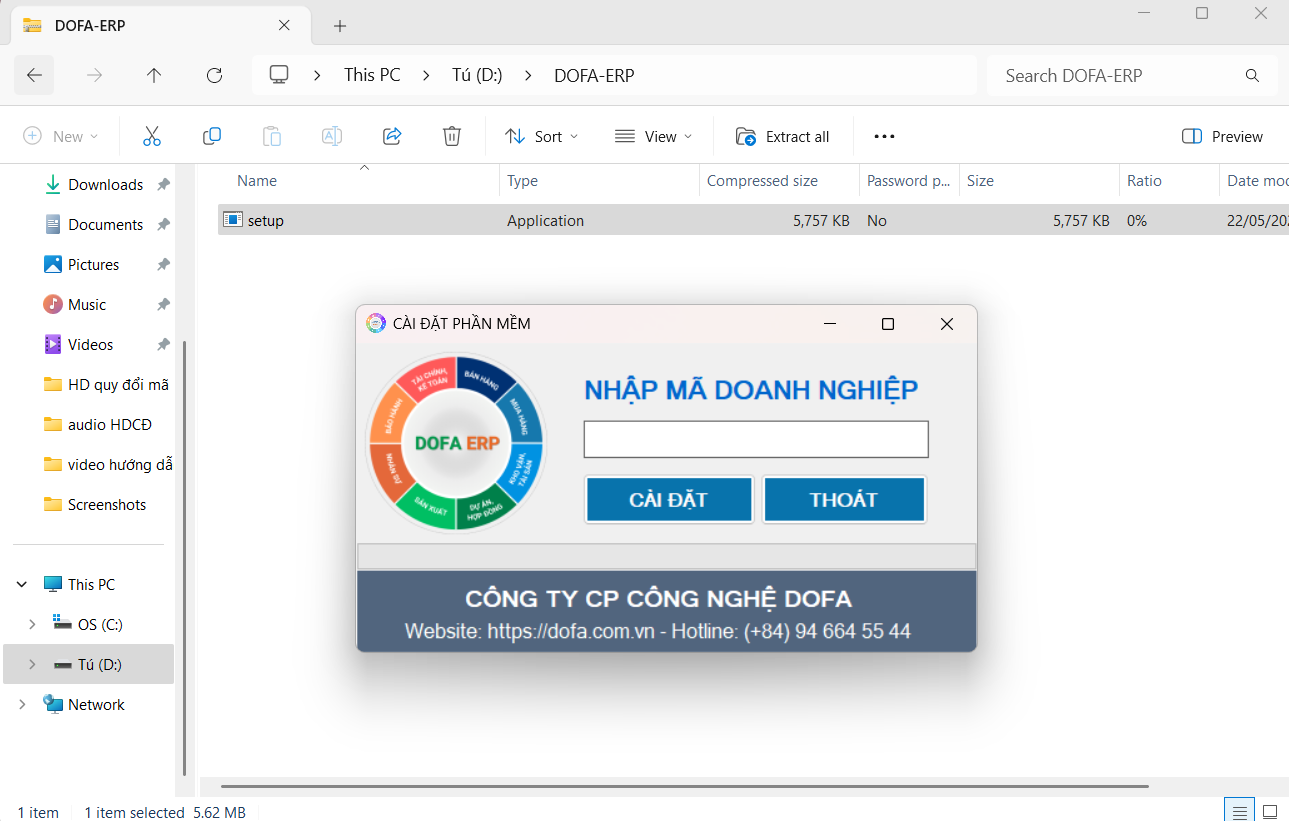The height and width of the screenshot is (821, 1289).
Task: Click This PC in the address breadcrumb
Action: coord(372,75)
